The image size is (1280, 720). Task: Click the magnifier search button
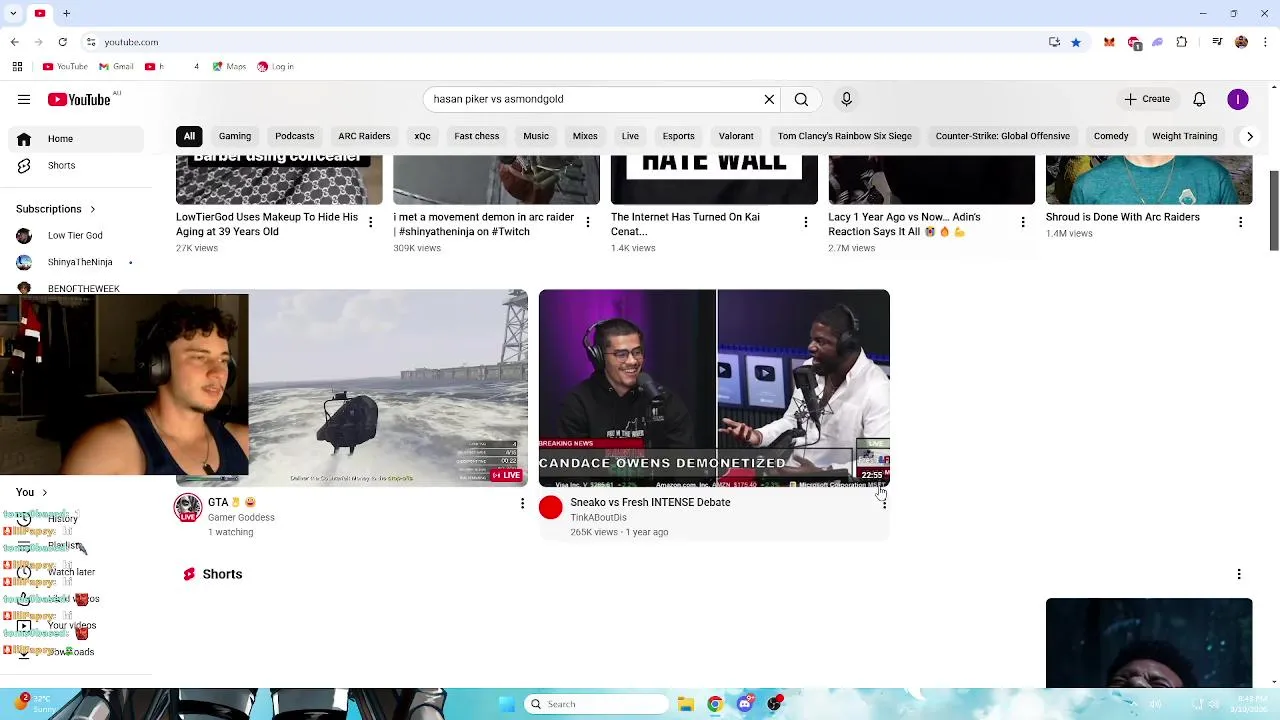801,99
